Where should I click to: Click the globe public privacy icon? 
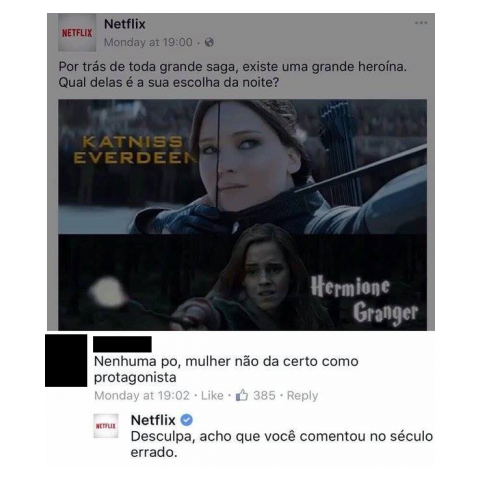[x=209, y=42]
